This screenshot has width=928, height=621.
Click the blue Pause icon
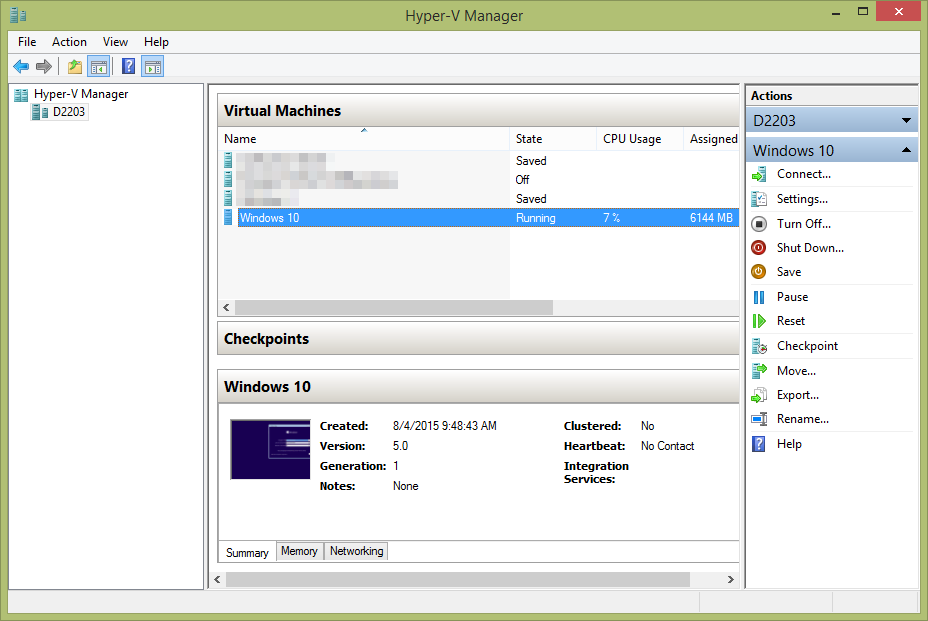[759, 297]
